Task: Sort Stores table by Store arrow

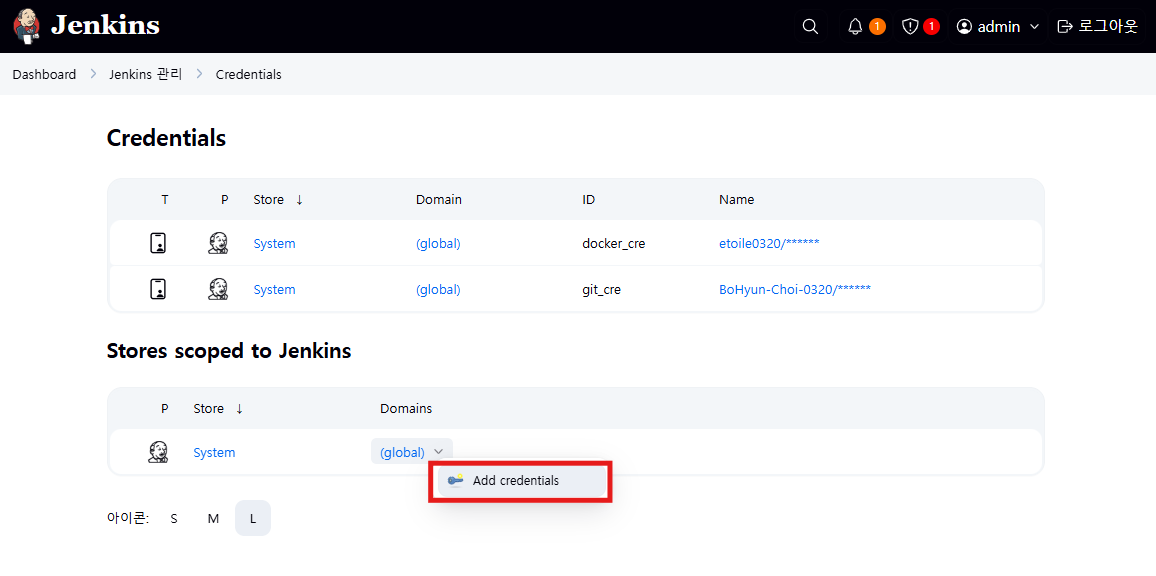Action: (240, 409)
